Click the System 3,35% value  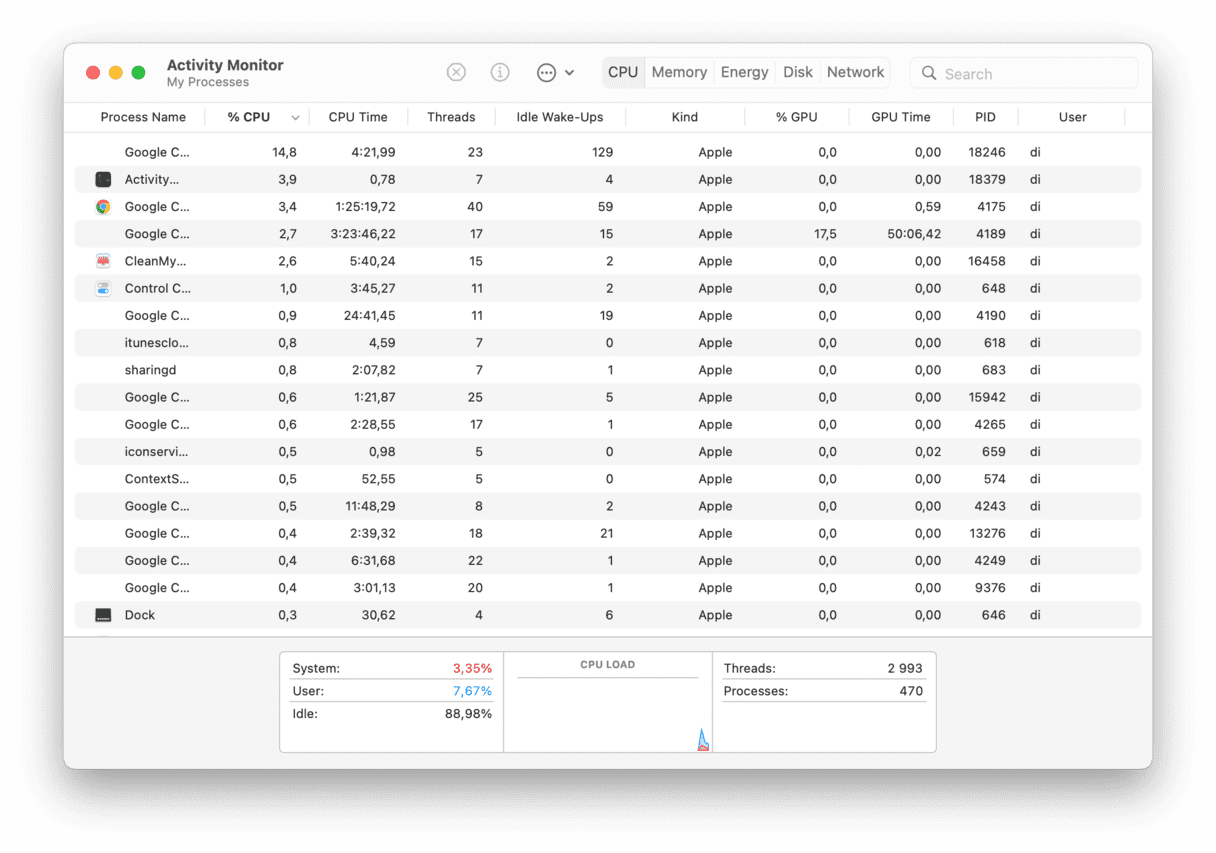point(472,668)
